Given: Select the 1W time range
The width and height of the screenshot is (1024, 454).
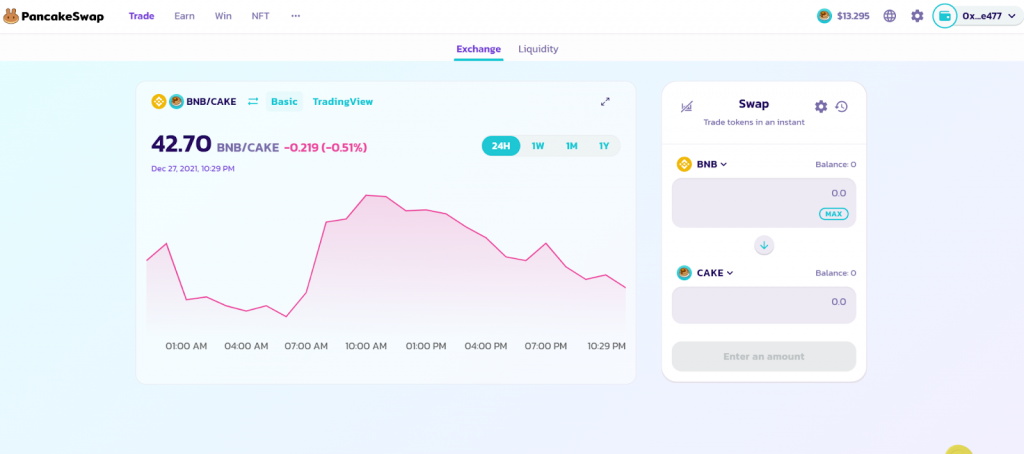Looking at the screenshot, I should click(x=537, y=146).
